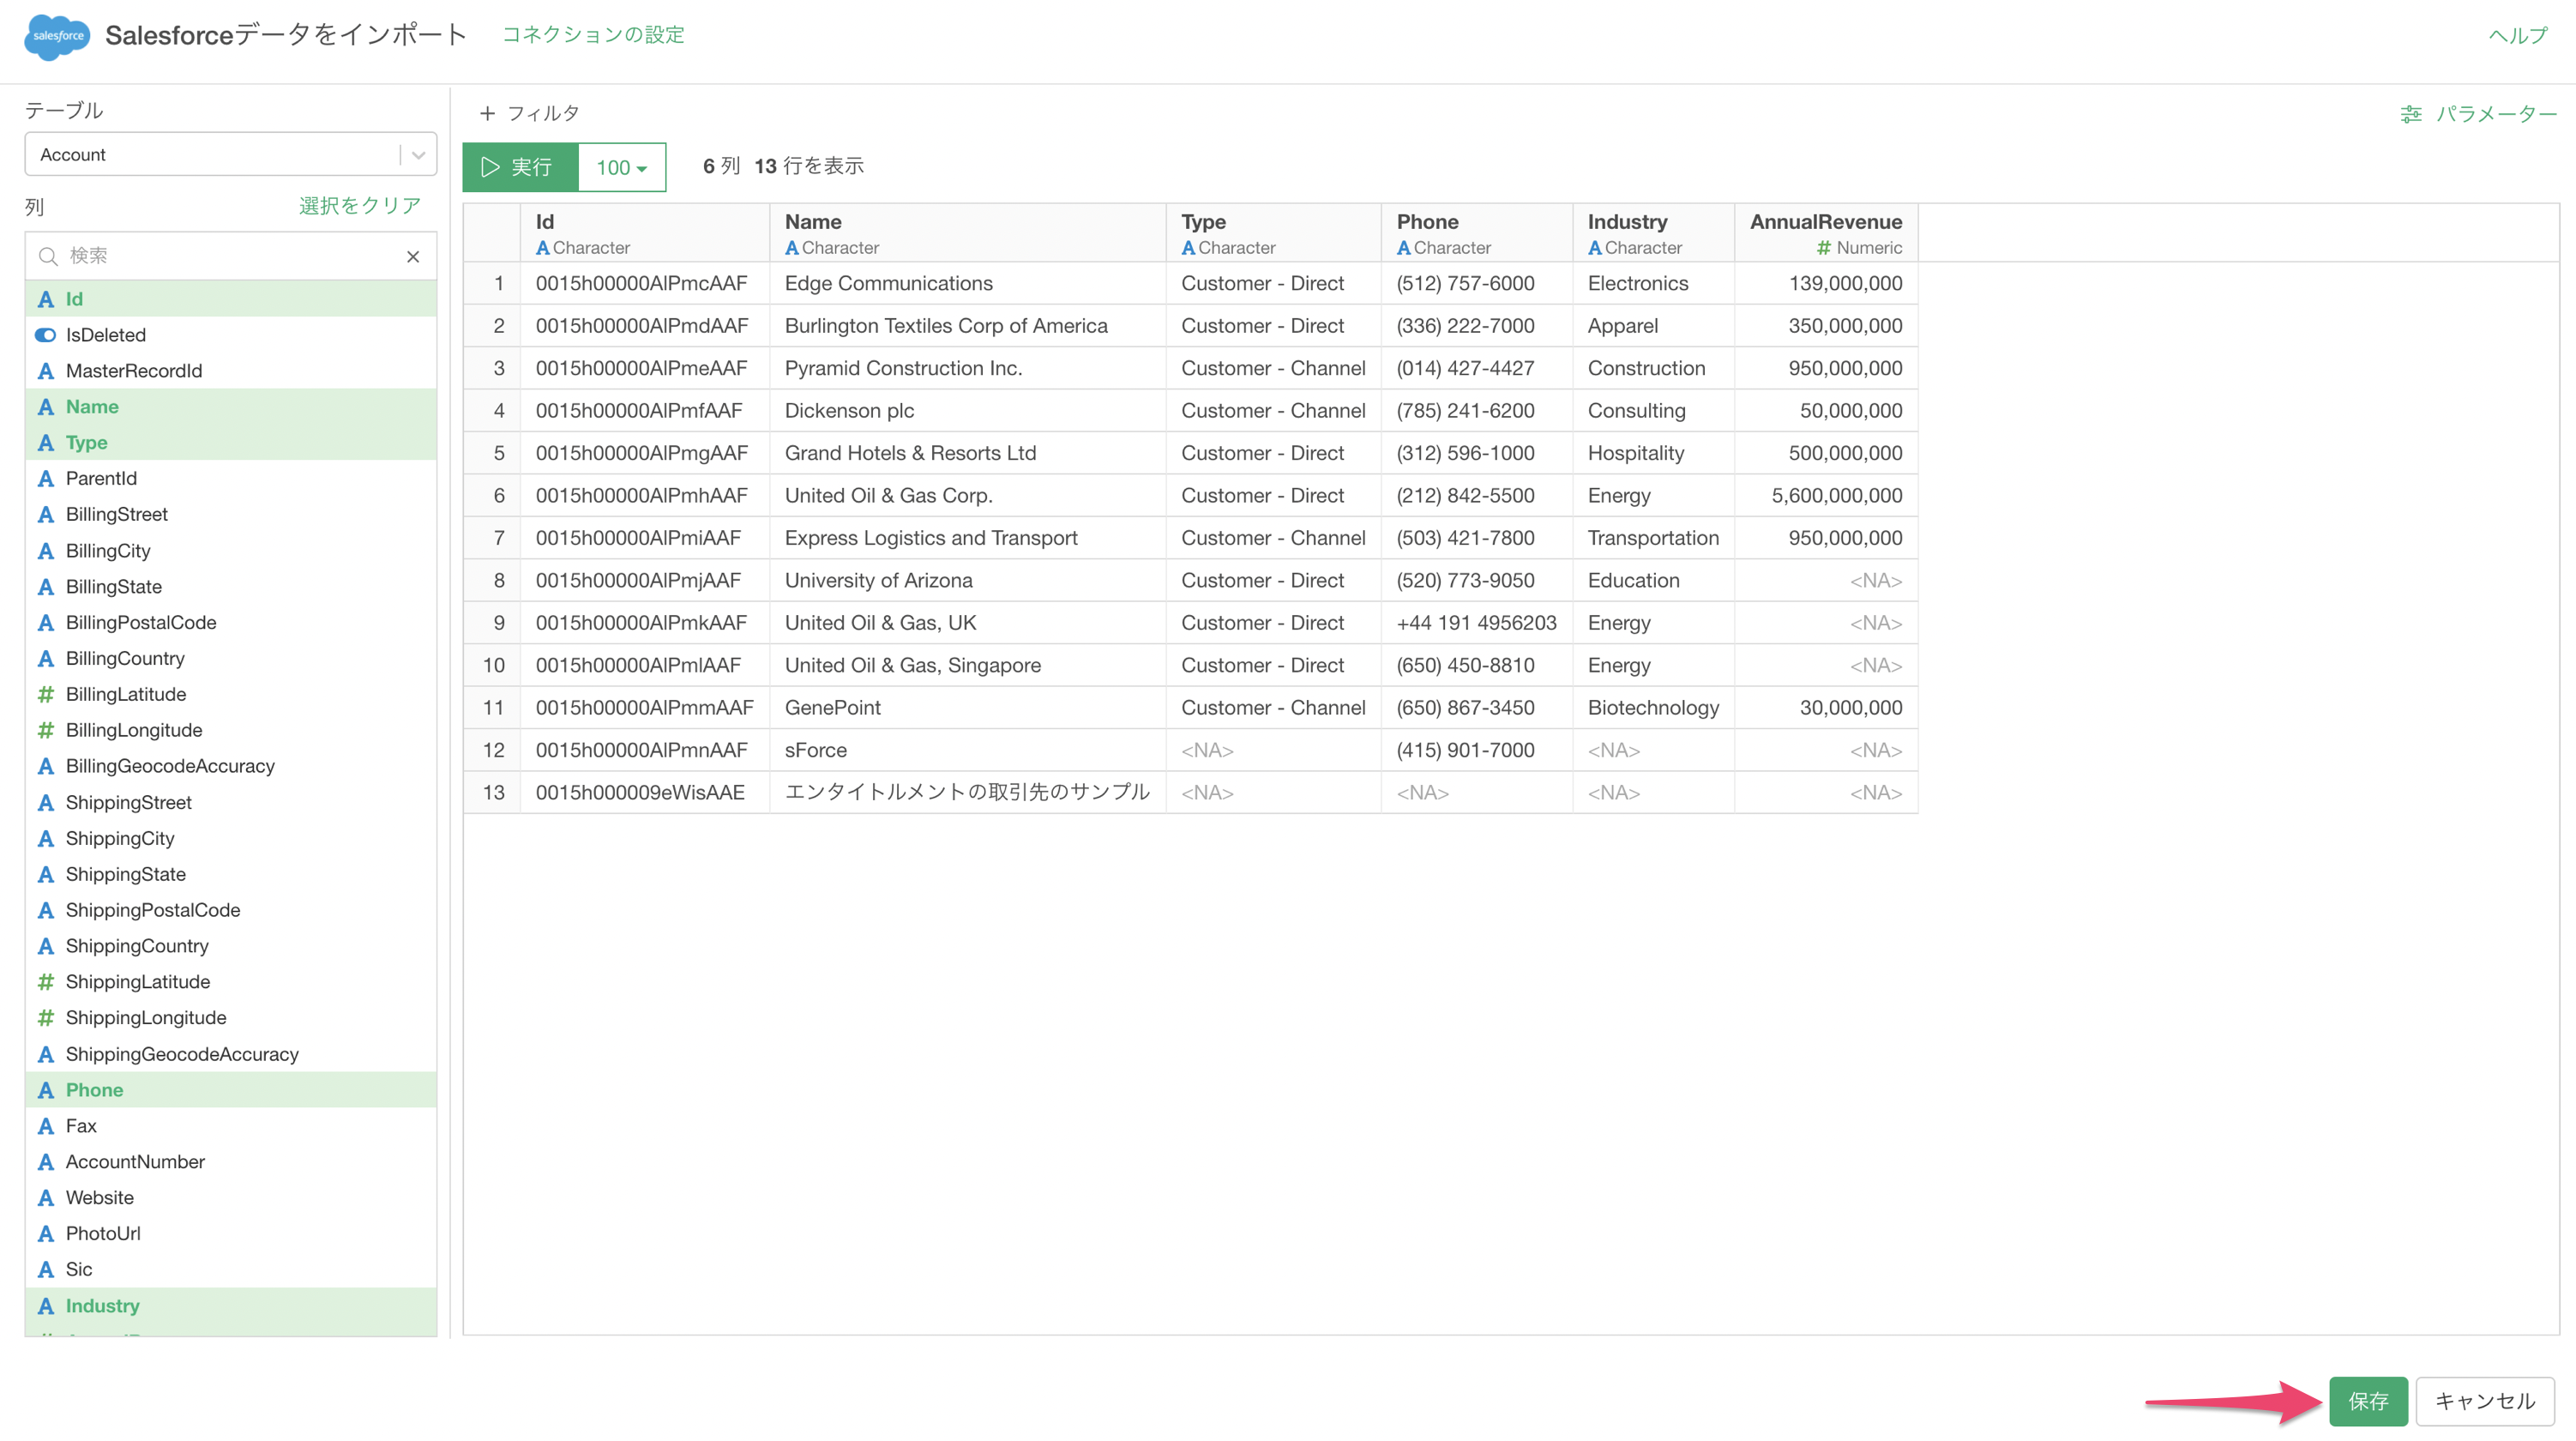Clear the column selection

pos(360,205)
